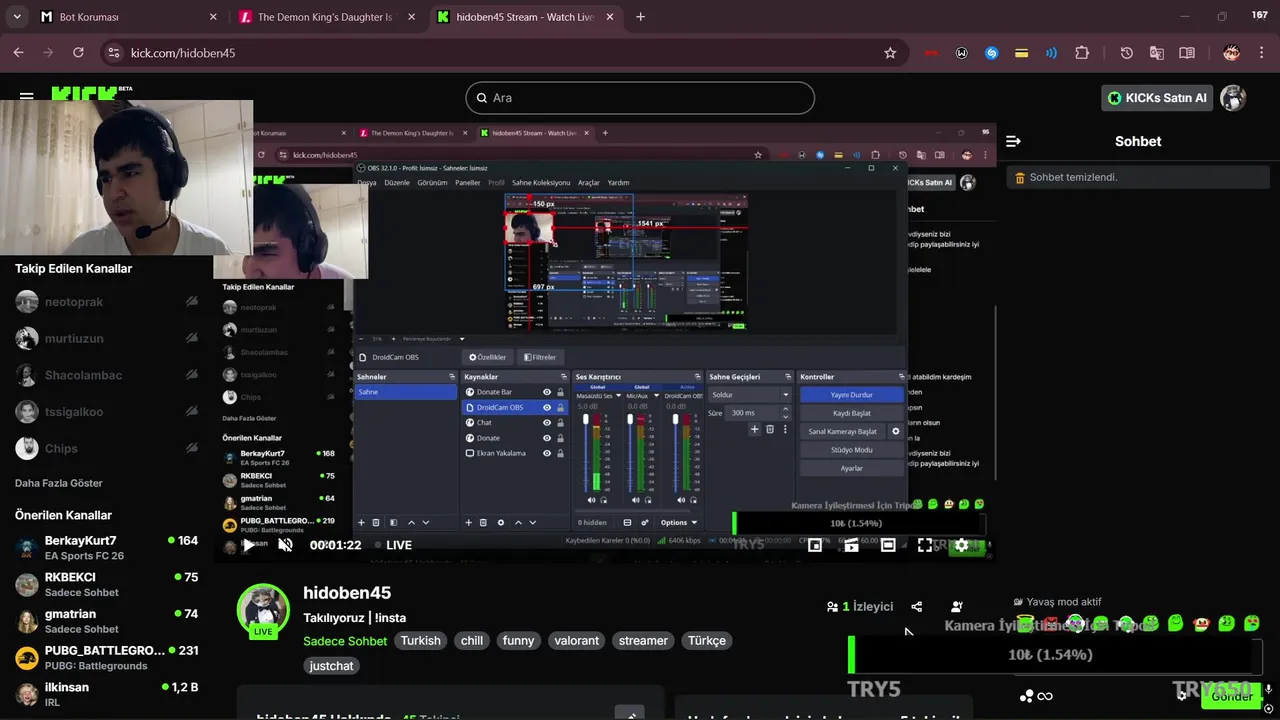
Task: Hide Ekran Yakalama source in streamed OBS
Action: pos(546,453)
